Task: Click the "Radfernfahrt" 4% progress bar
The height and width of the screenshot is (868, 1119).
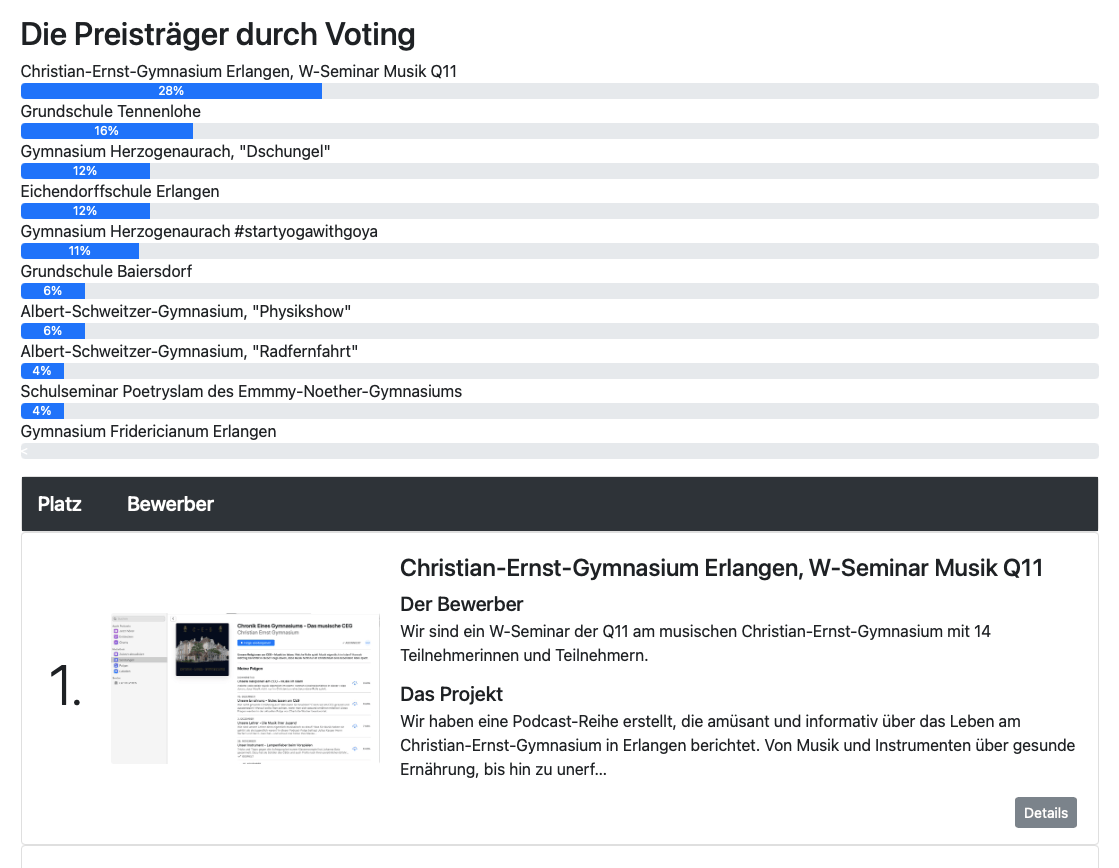Action: click(x=42, y=370)
